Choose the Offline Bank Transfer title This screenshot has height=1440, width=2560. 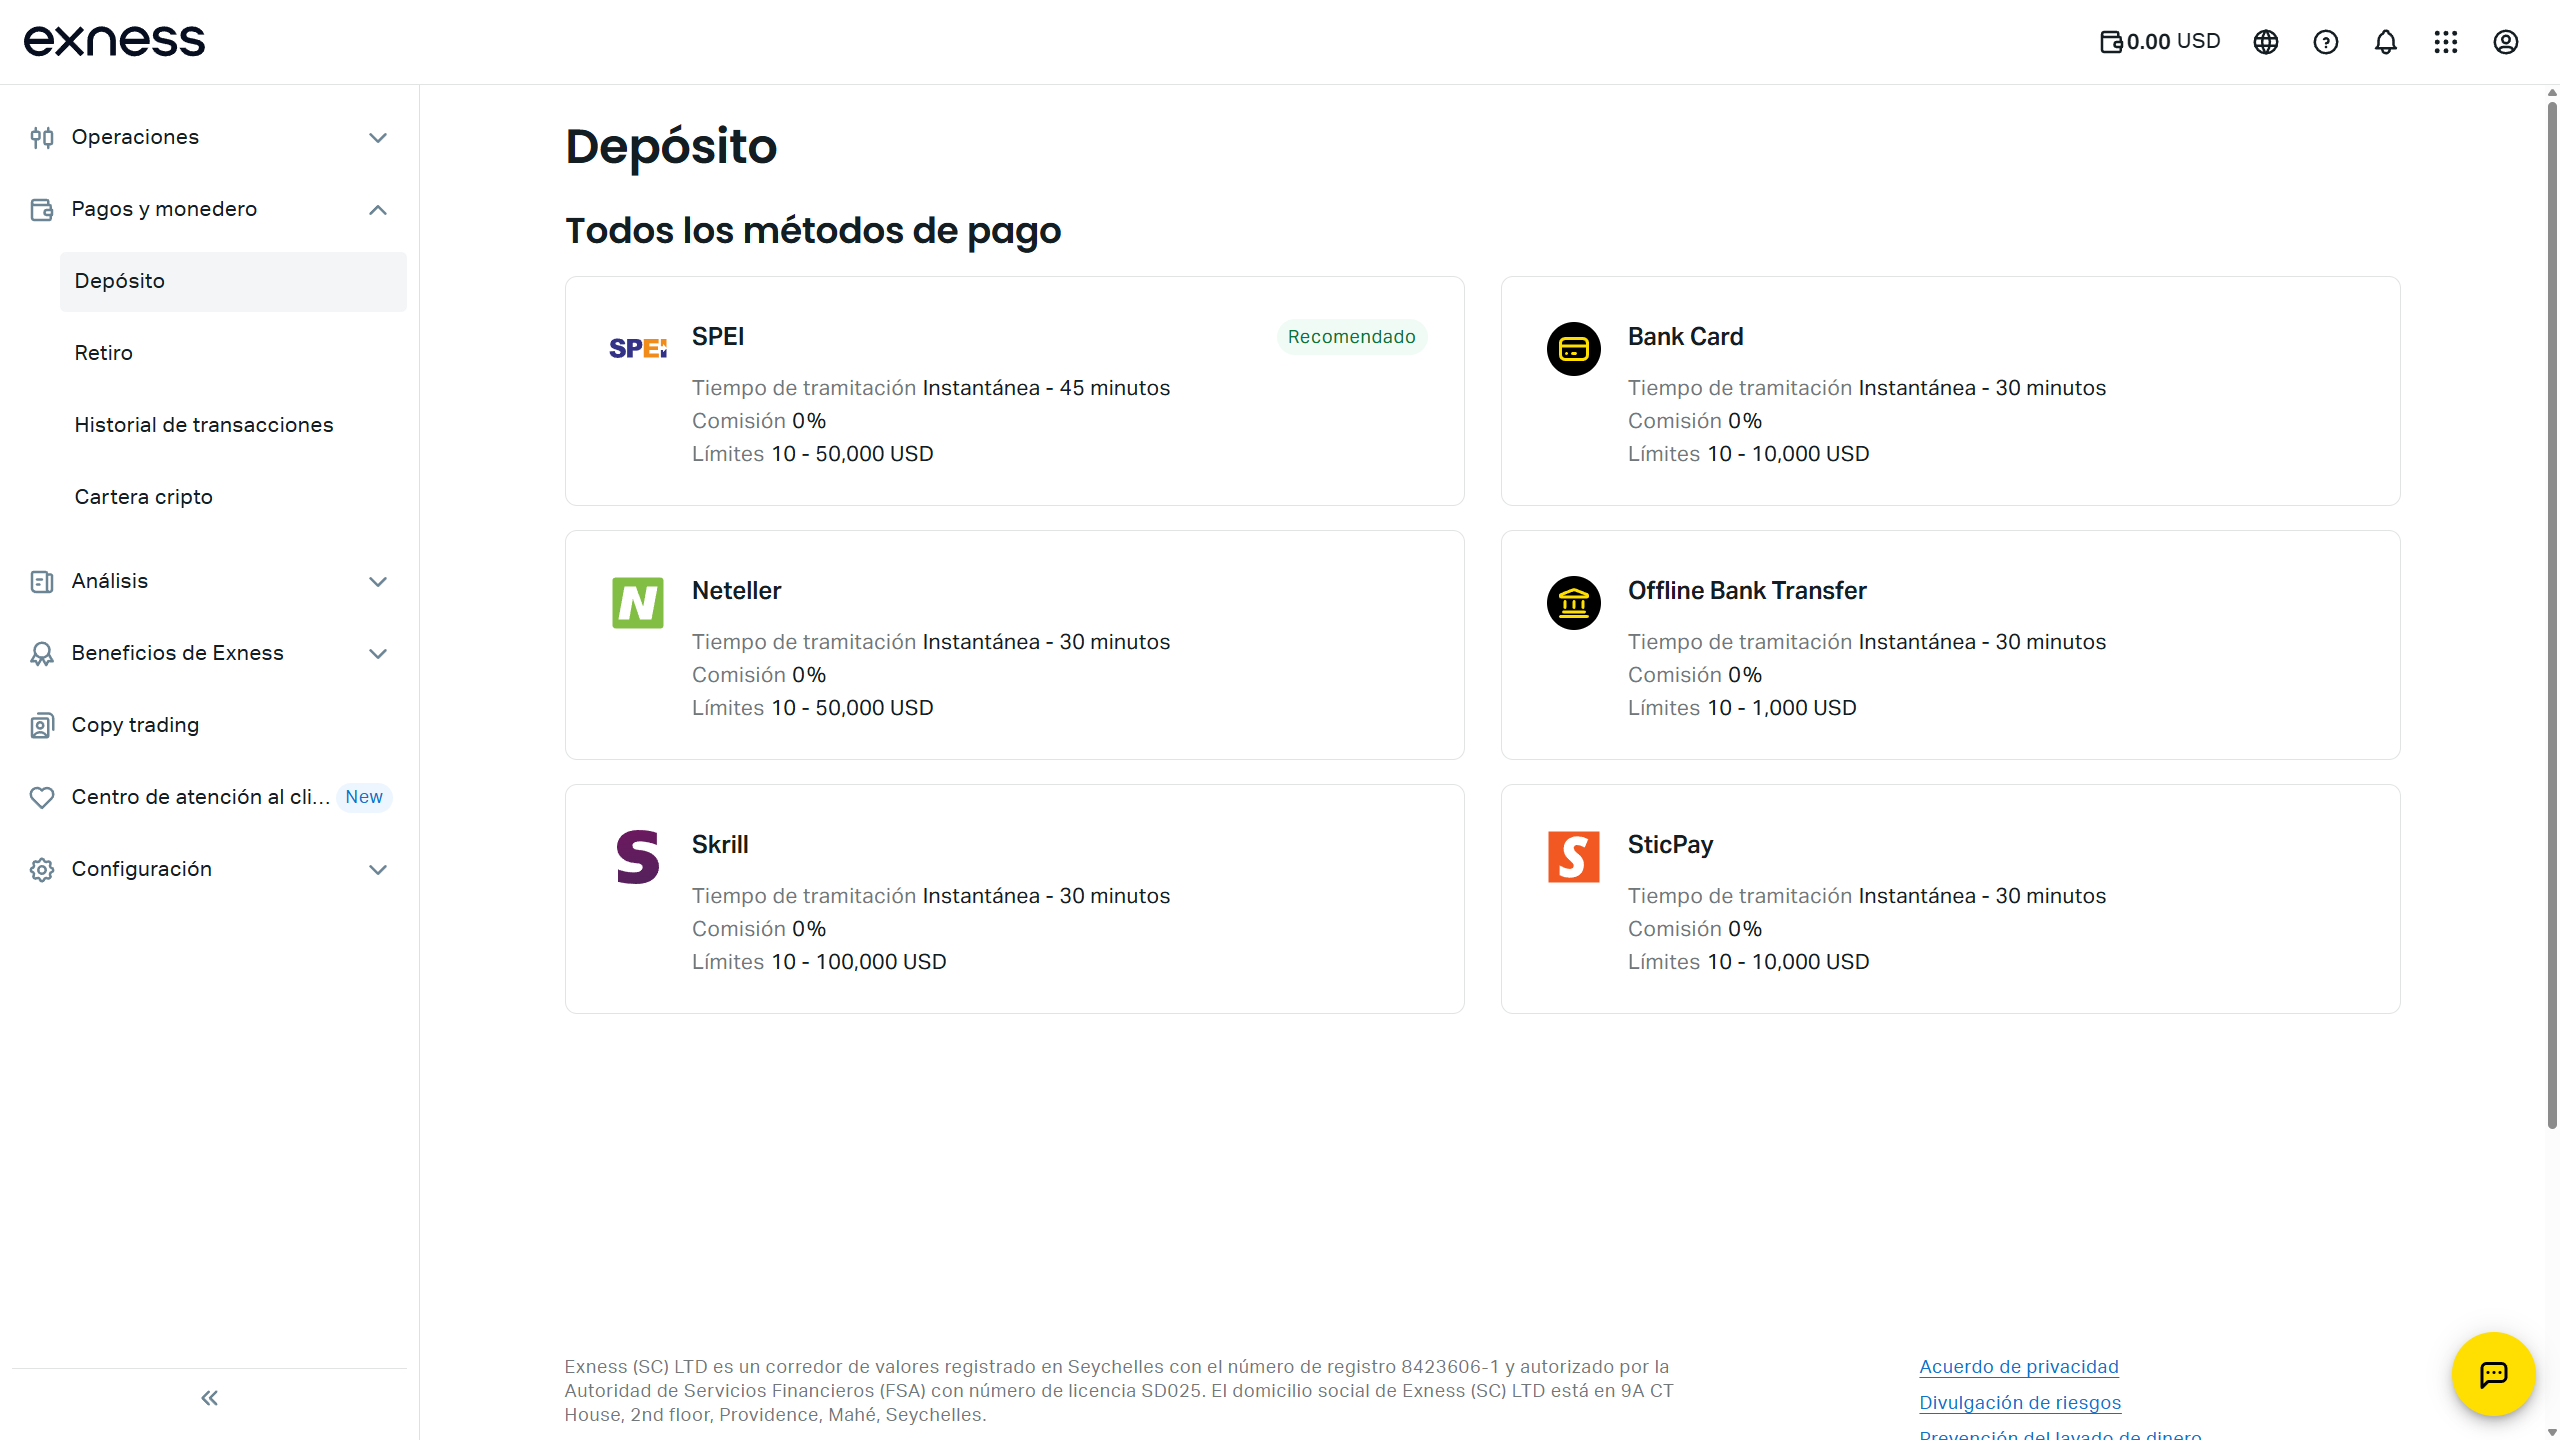click(1747, 591)
